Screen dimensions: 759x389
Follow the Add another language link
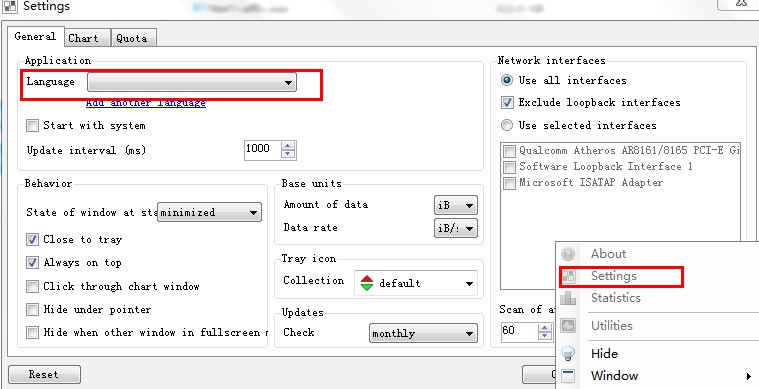click(x=146, y=103)
